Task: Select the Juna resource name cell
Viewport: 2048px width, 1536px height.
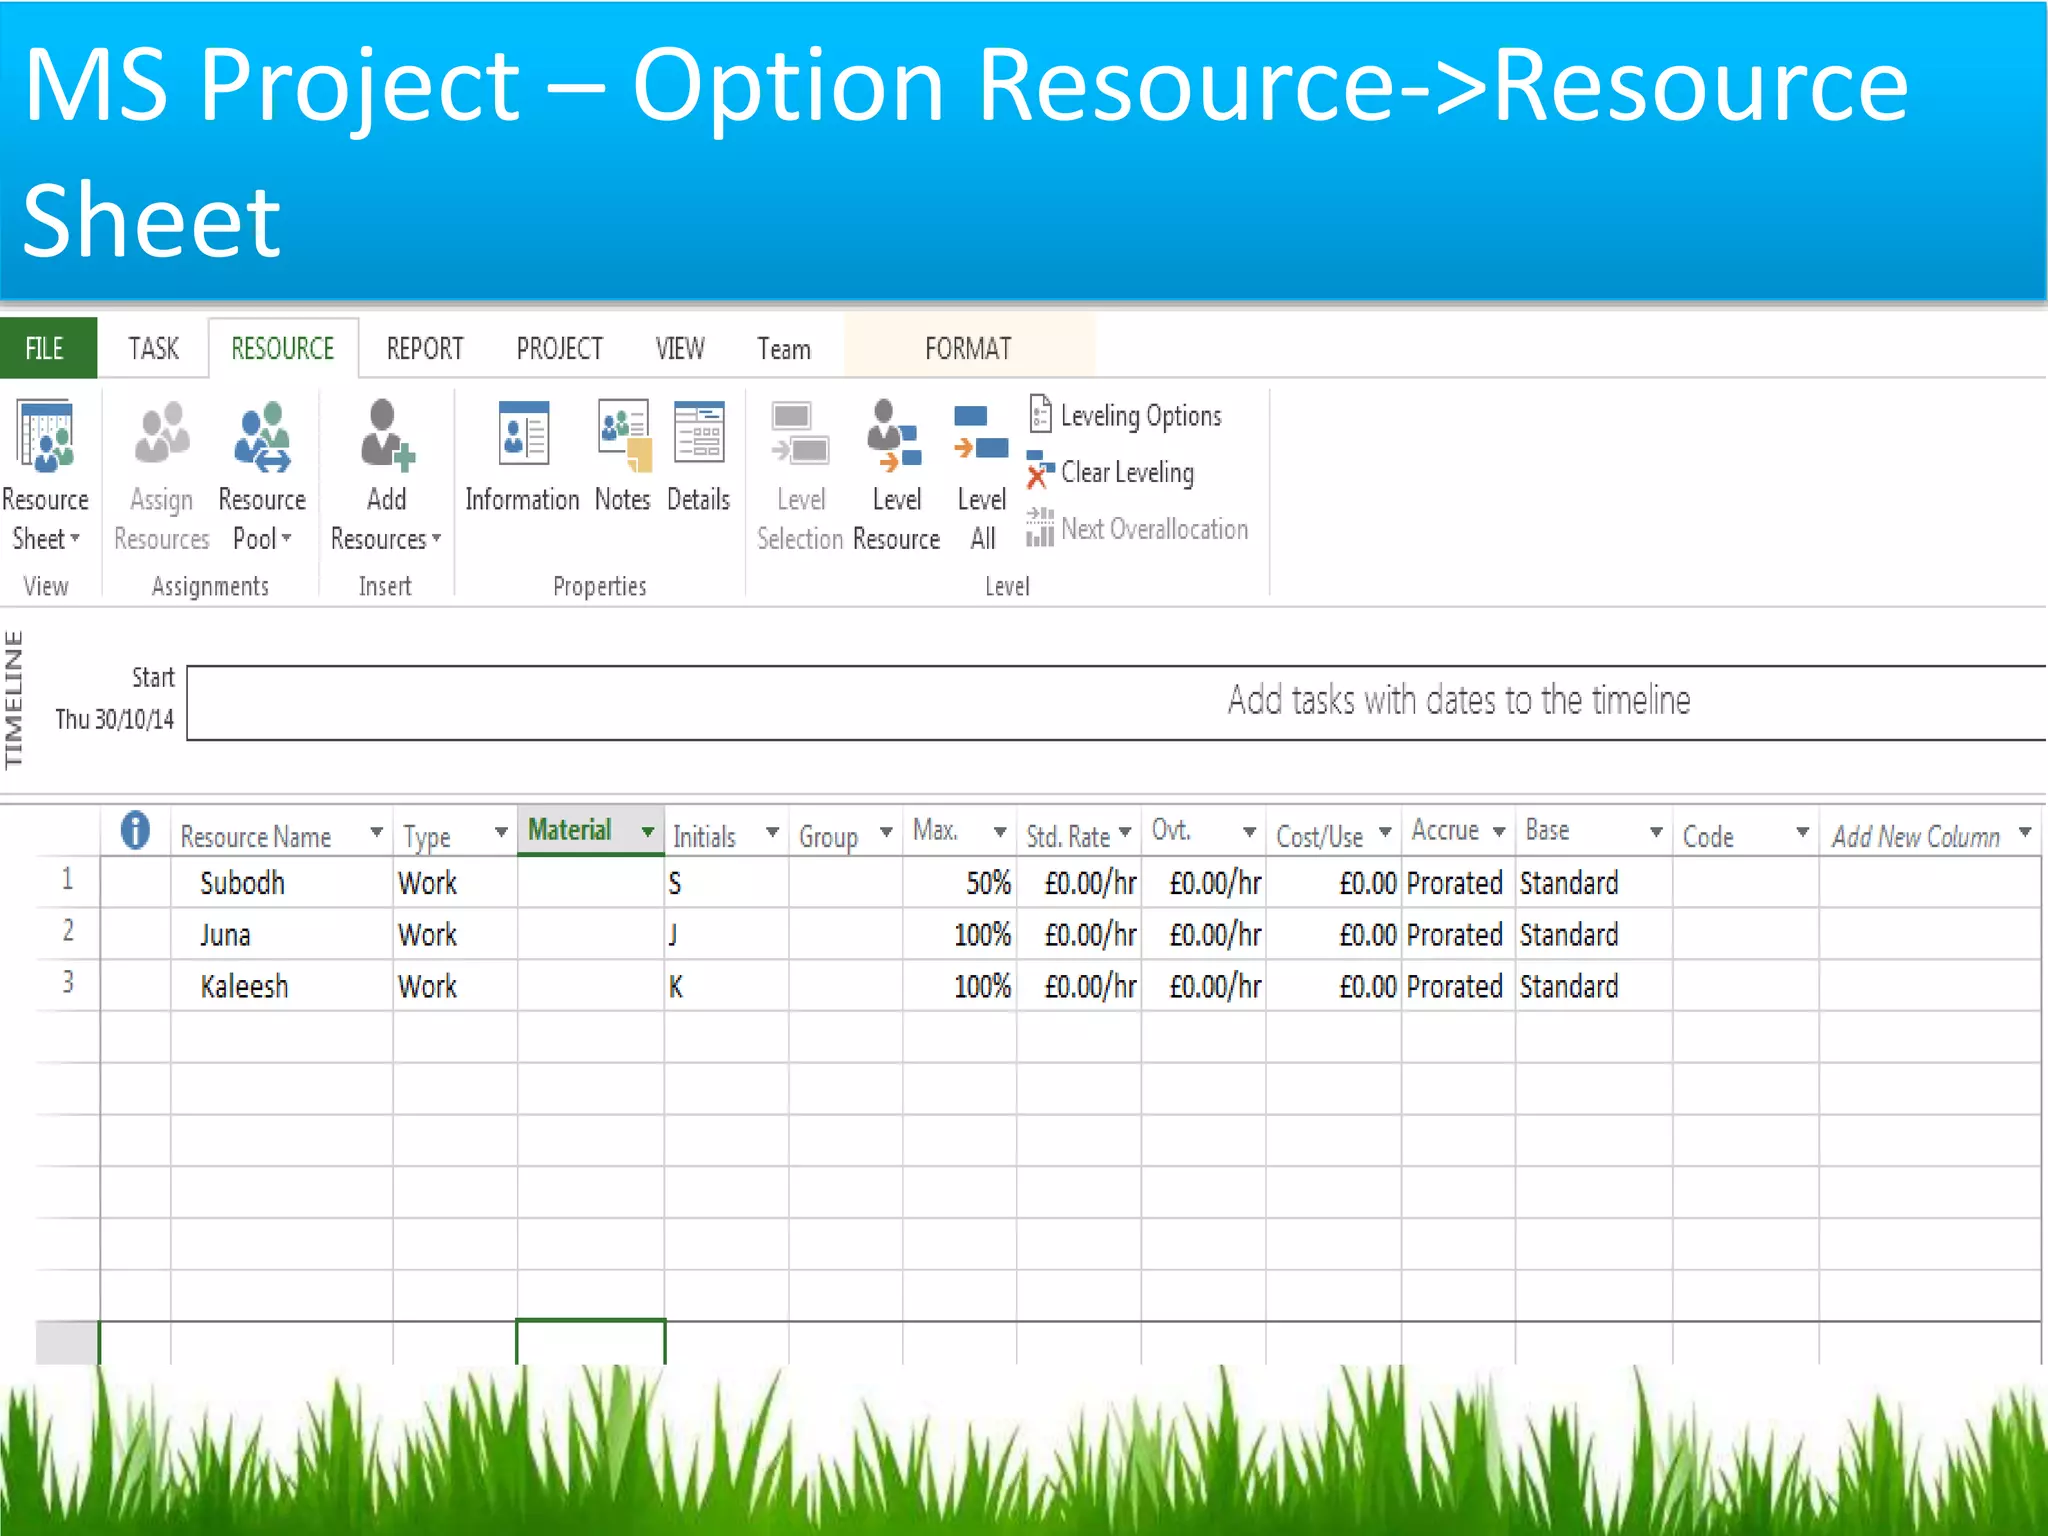Action: point(281,935)
